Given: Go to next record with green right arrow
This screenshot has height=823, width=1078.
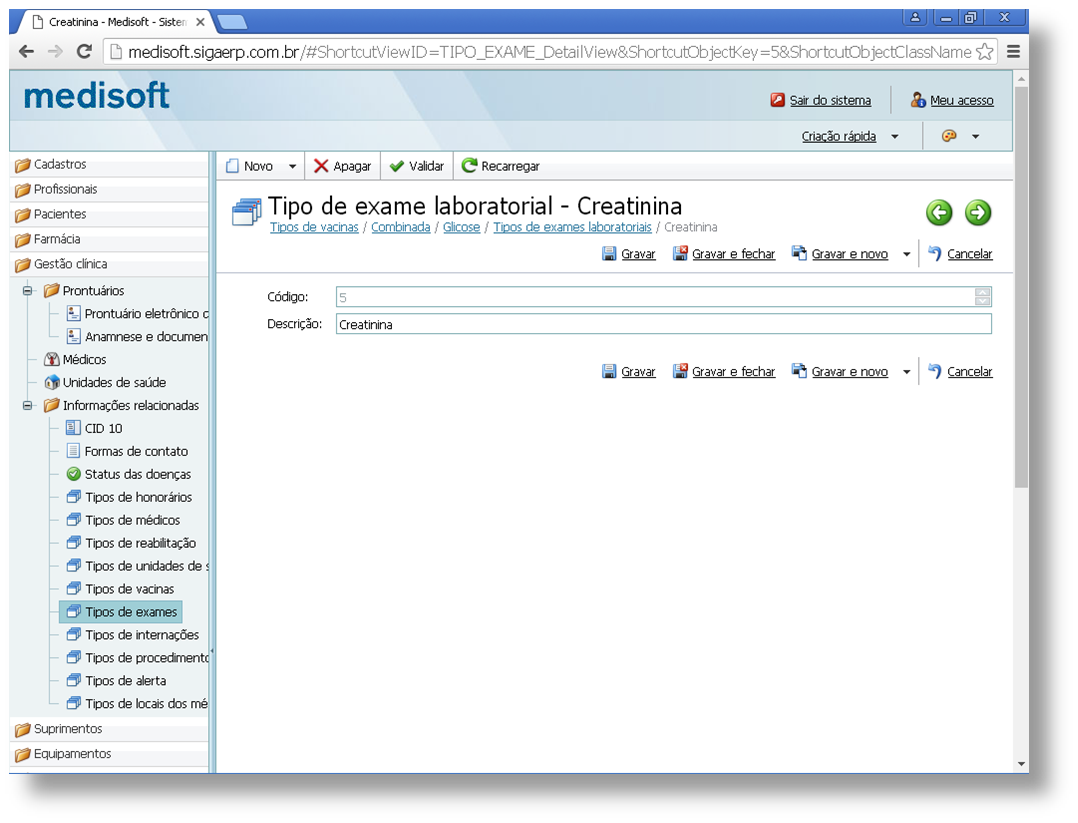Looking at the screenshot, I should [x=978, y=212].
